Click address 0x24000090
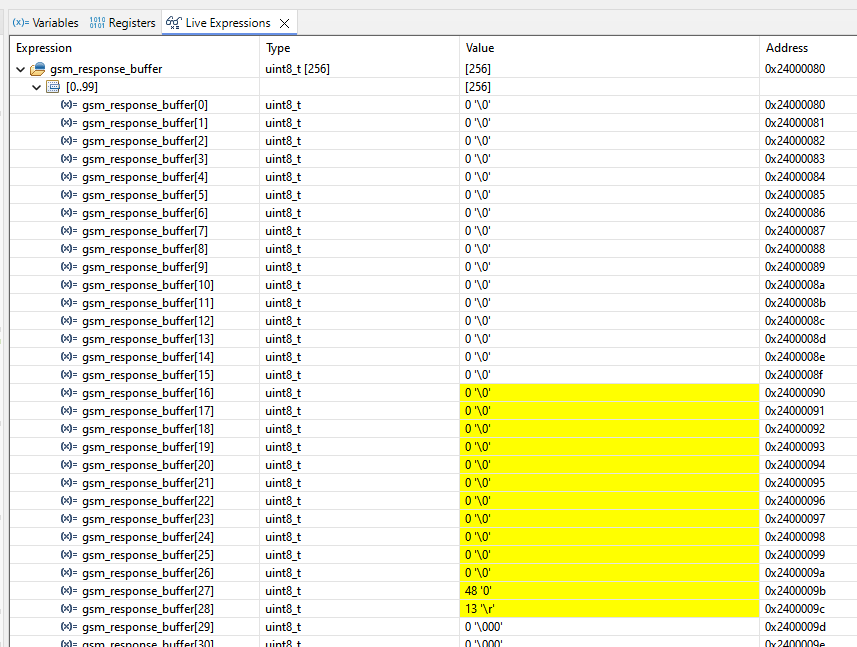This screenshot has height=647, width=857. (795, 393)
